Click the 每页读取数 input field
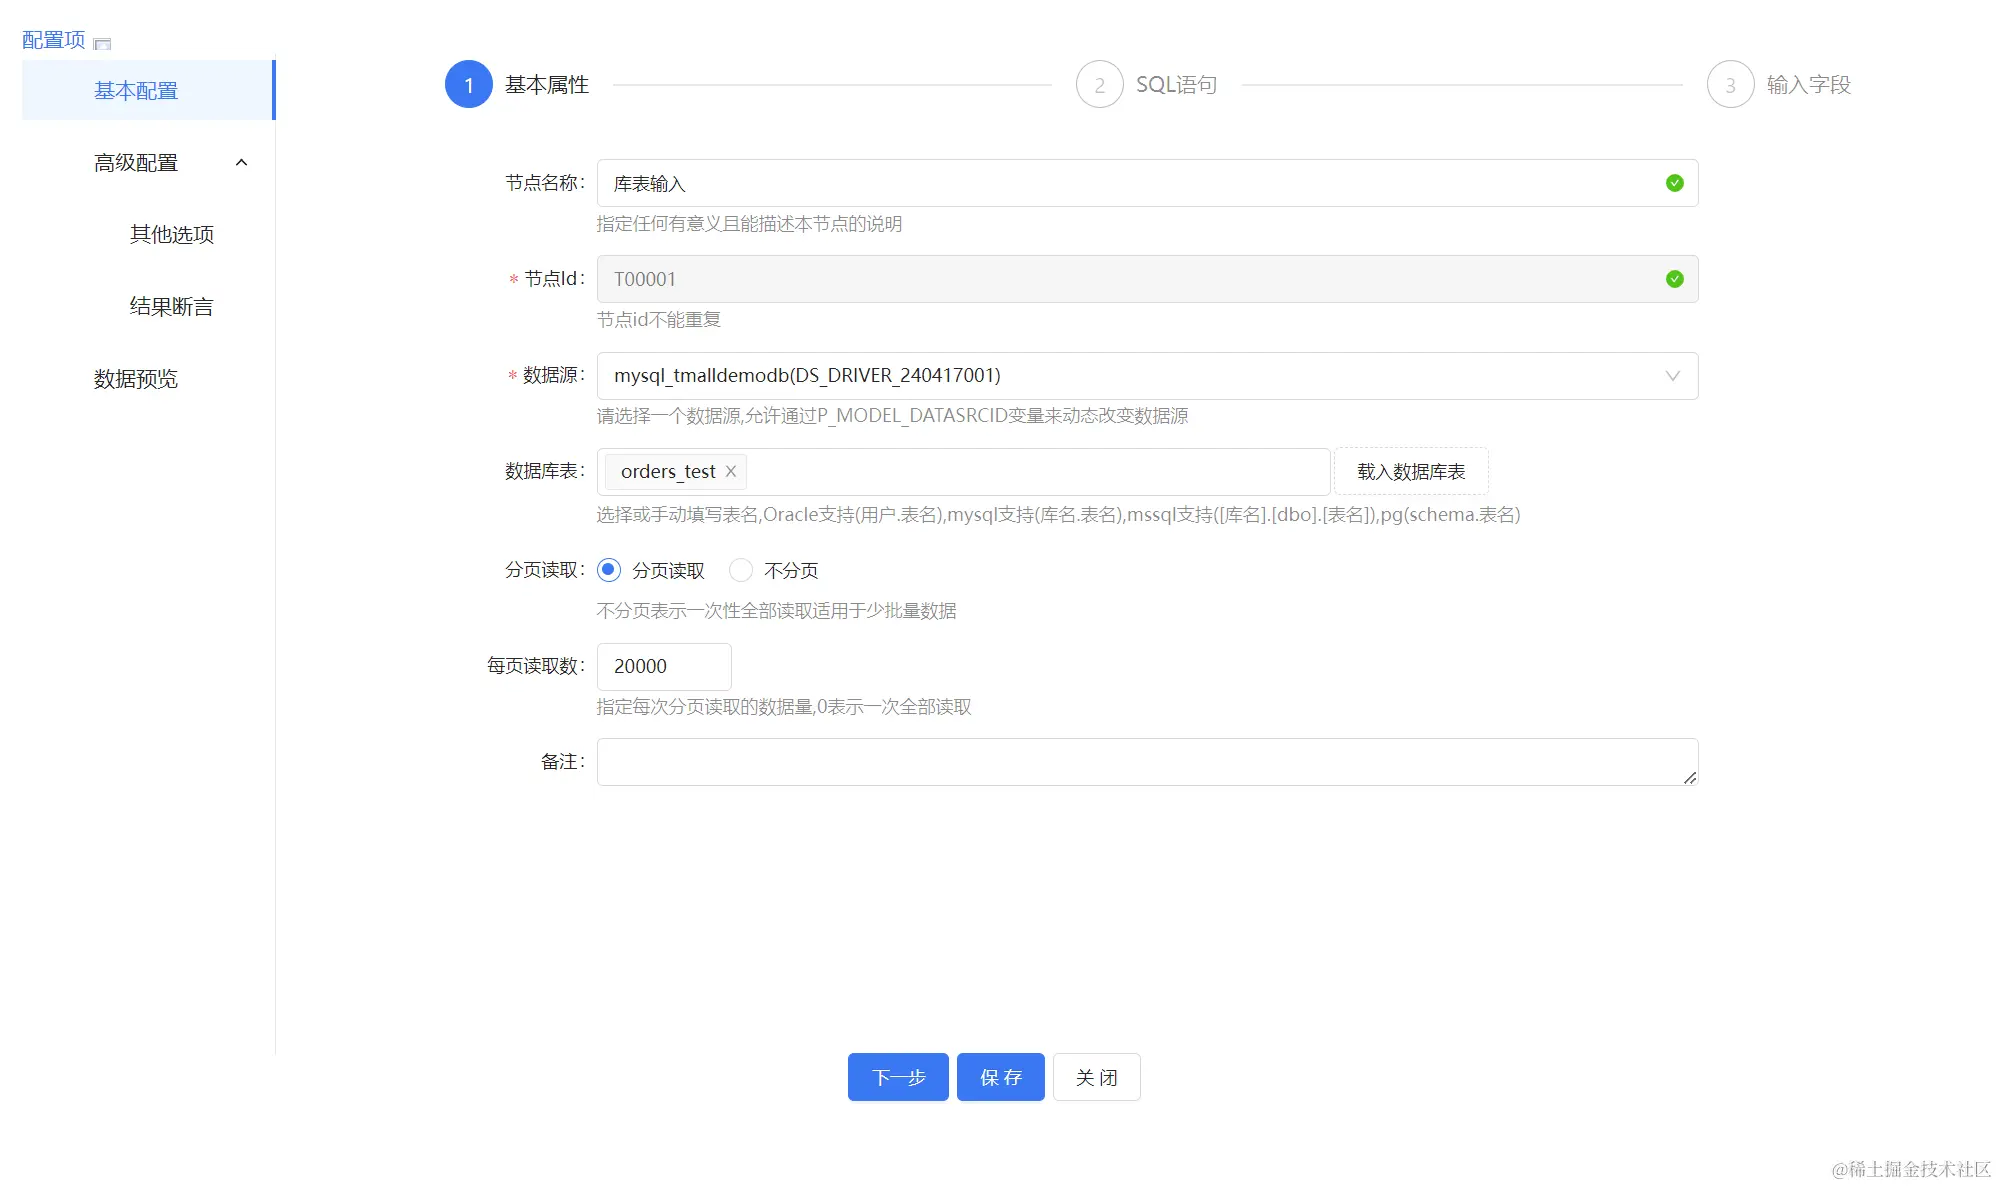 coord(663,666)
